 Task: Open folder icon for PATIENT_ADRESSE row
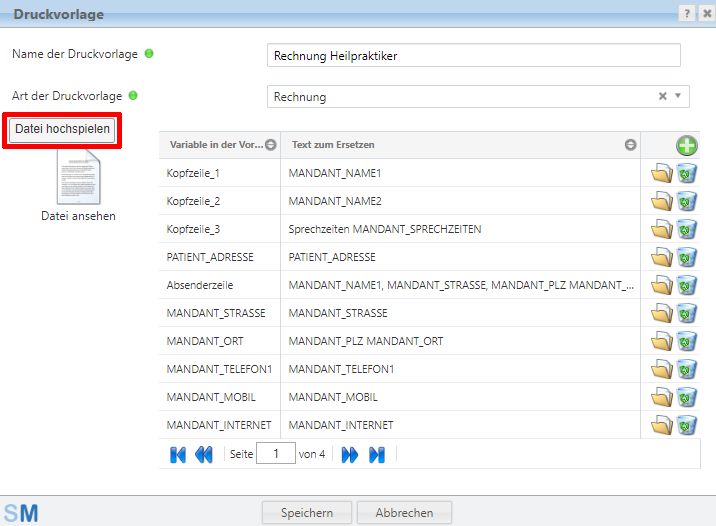661,258
